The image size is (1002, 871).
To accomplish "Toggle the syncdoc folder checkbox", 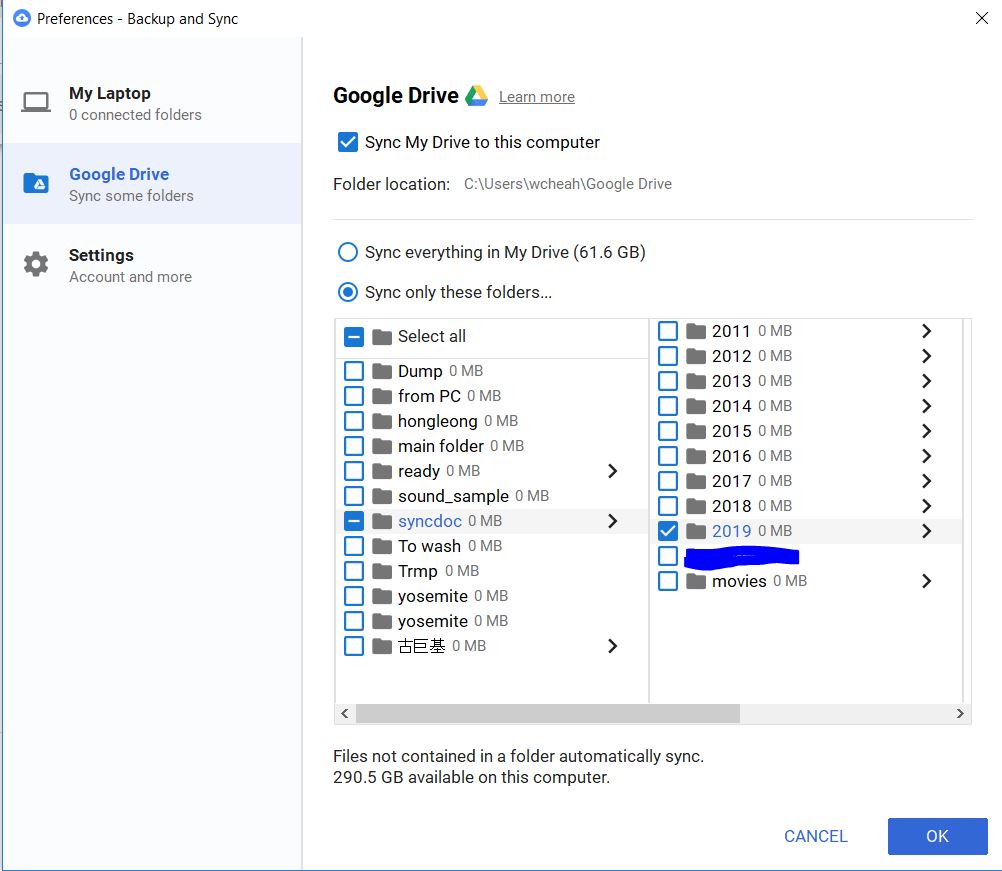I will point(354,521).
